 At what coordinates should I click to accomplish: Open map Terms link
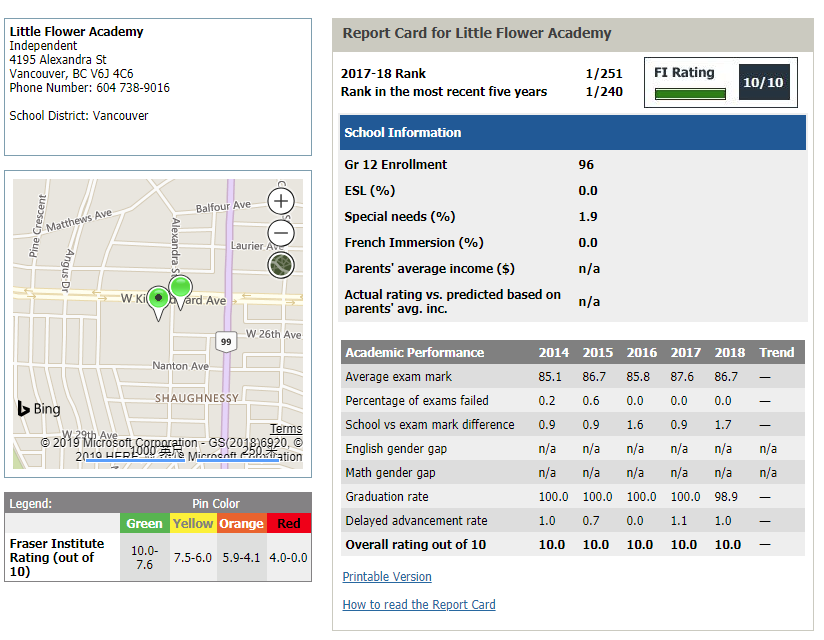(x=286, y=428)
